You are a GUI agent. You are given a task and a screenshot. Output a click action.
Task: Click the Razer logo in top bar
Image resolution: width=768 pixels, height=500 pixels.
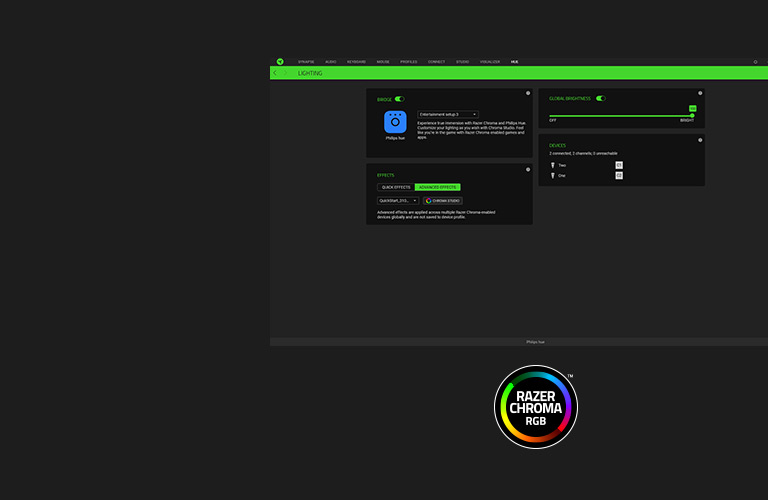click(x=280, y=61)
